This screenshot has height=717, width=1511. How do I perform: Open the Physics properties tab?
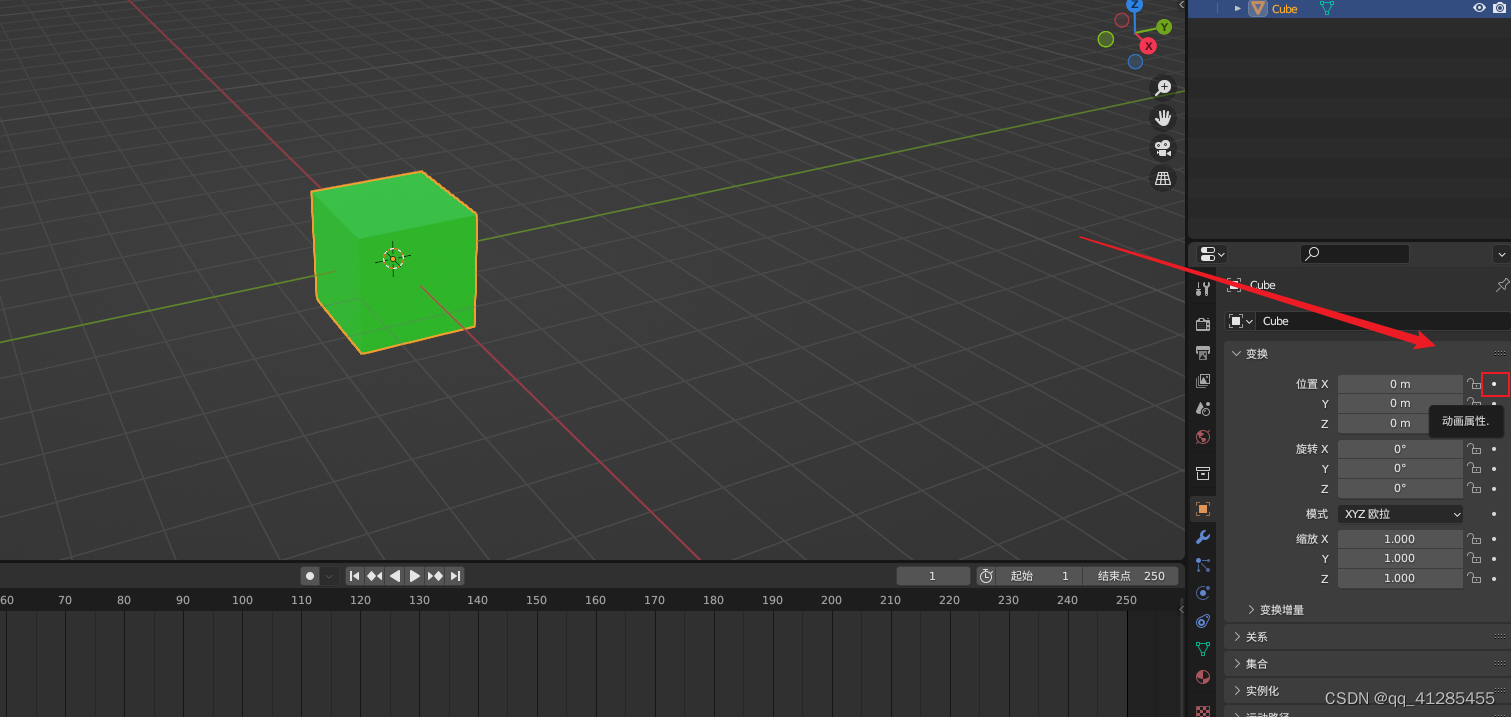(1203, 593)
